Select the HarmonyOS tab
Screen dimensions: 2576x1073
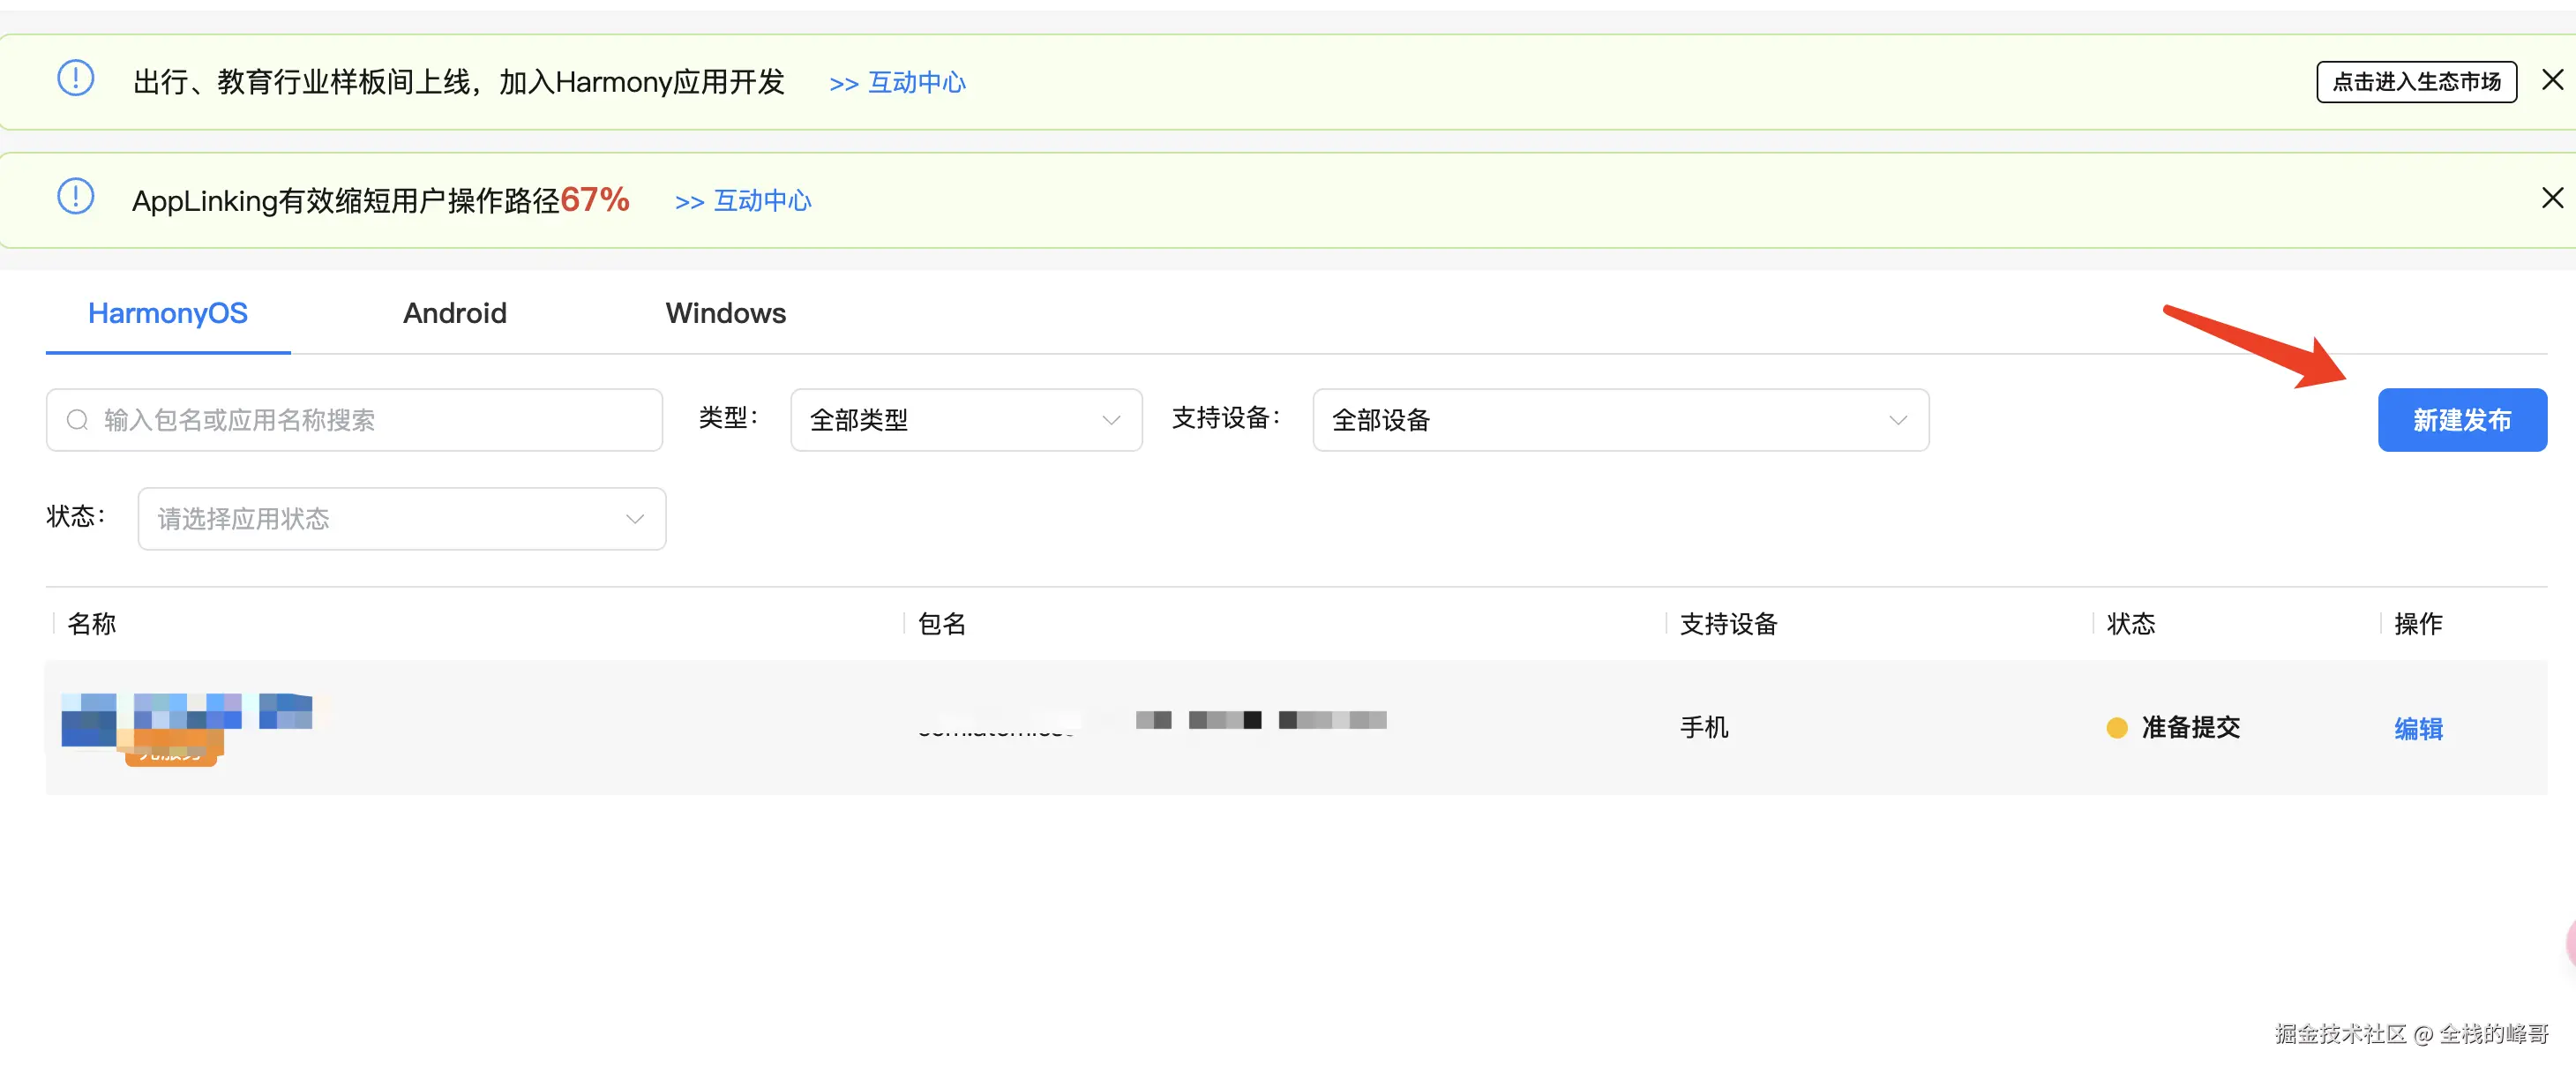pos(167,313)
